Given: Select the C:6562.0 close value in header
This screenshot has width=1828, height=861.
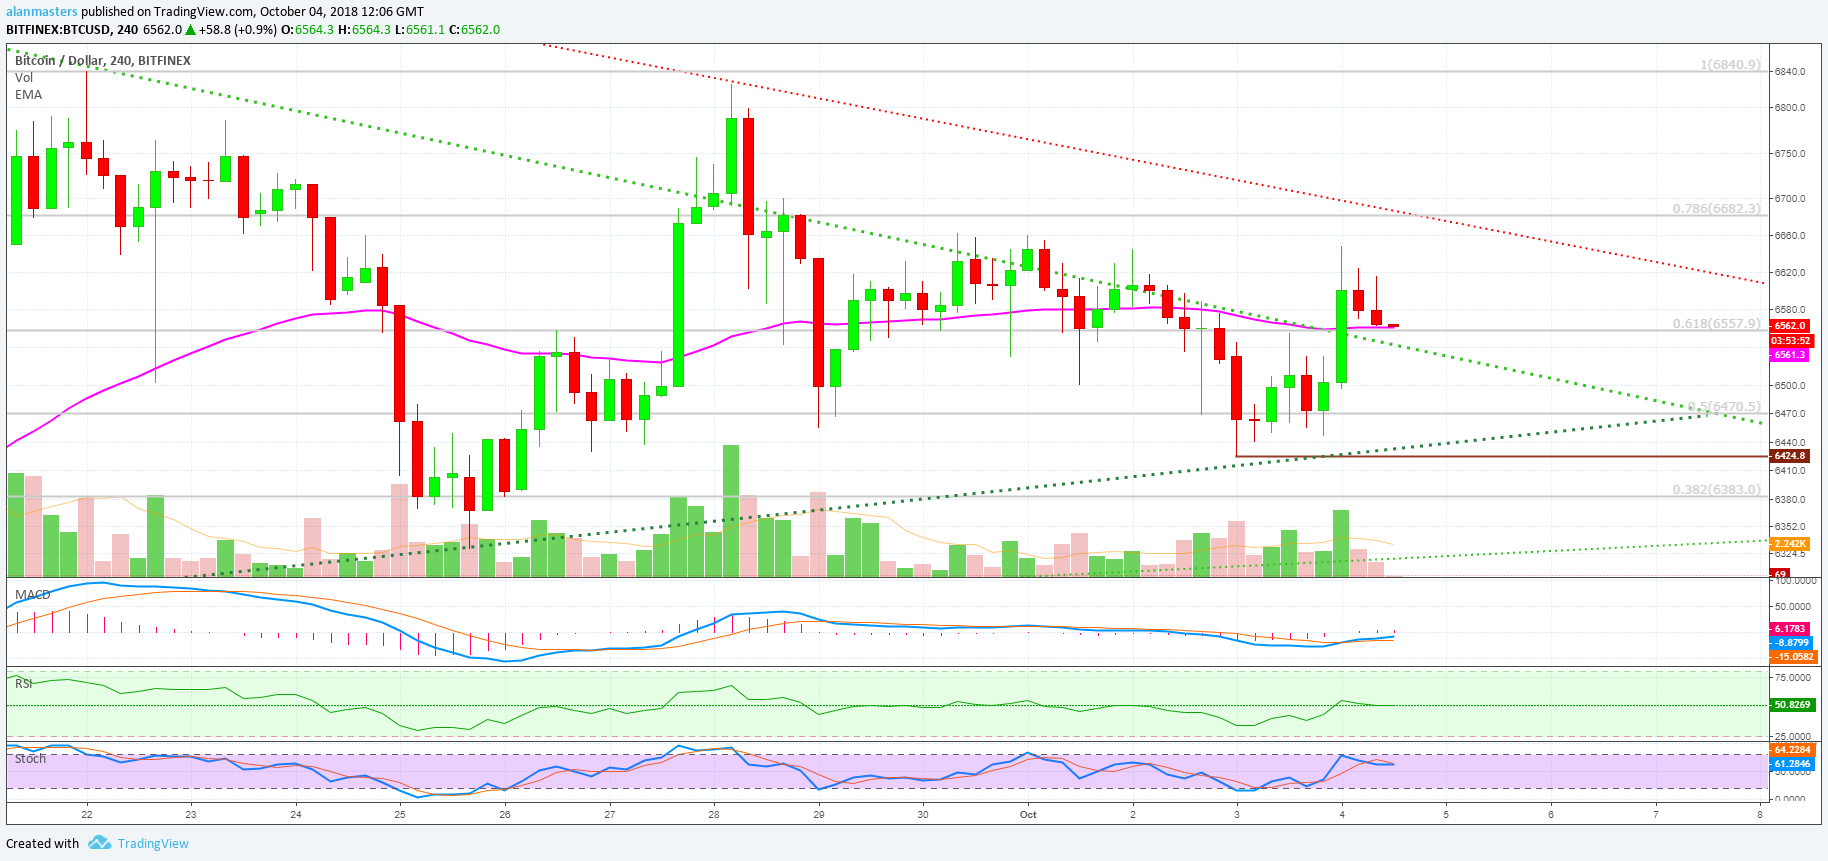Looking at the screenshot, I should (x=474, y=29).
